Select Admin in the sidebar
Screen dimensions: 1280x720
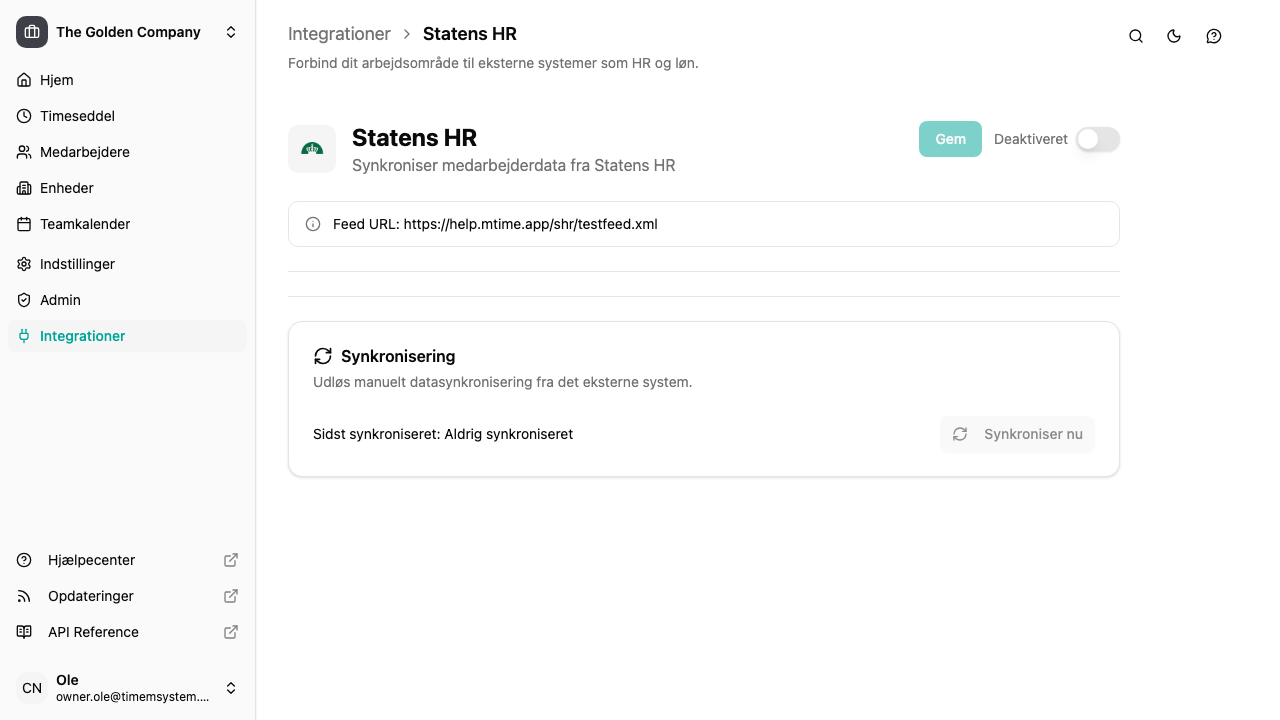(x=127, y=300)
